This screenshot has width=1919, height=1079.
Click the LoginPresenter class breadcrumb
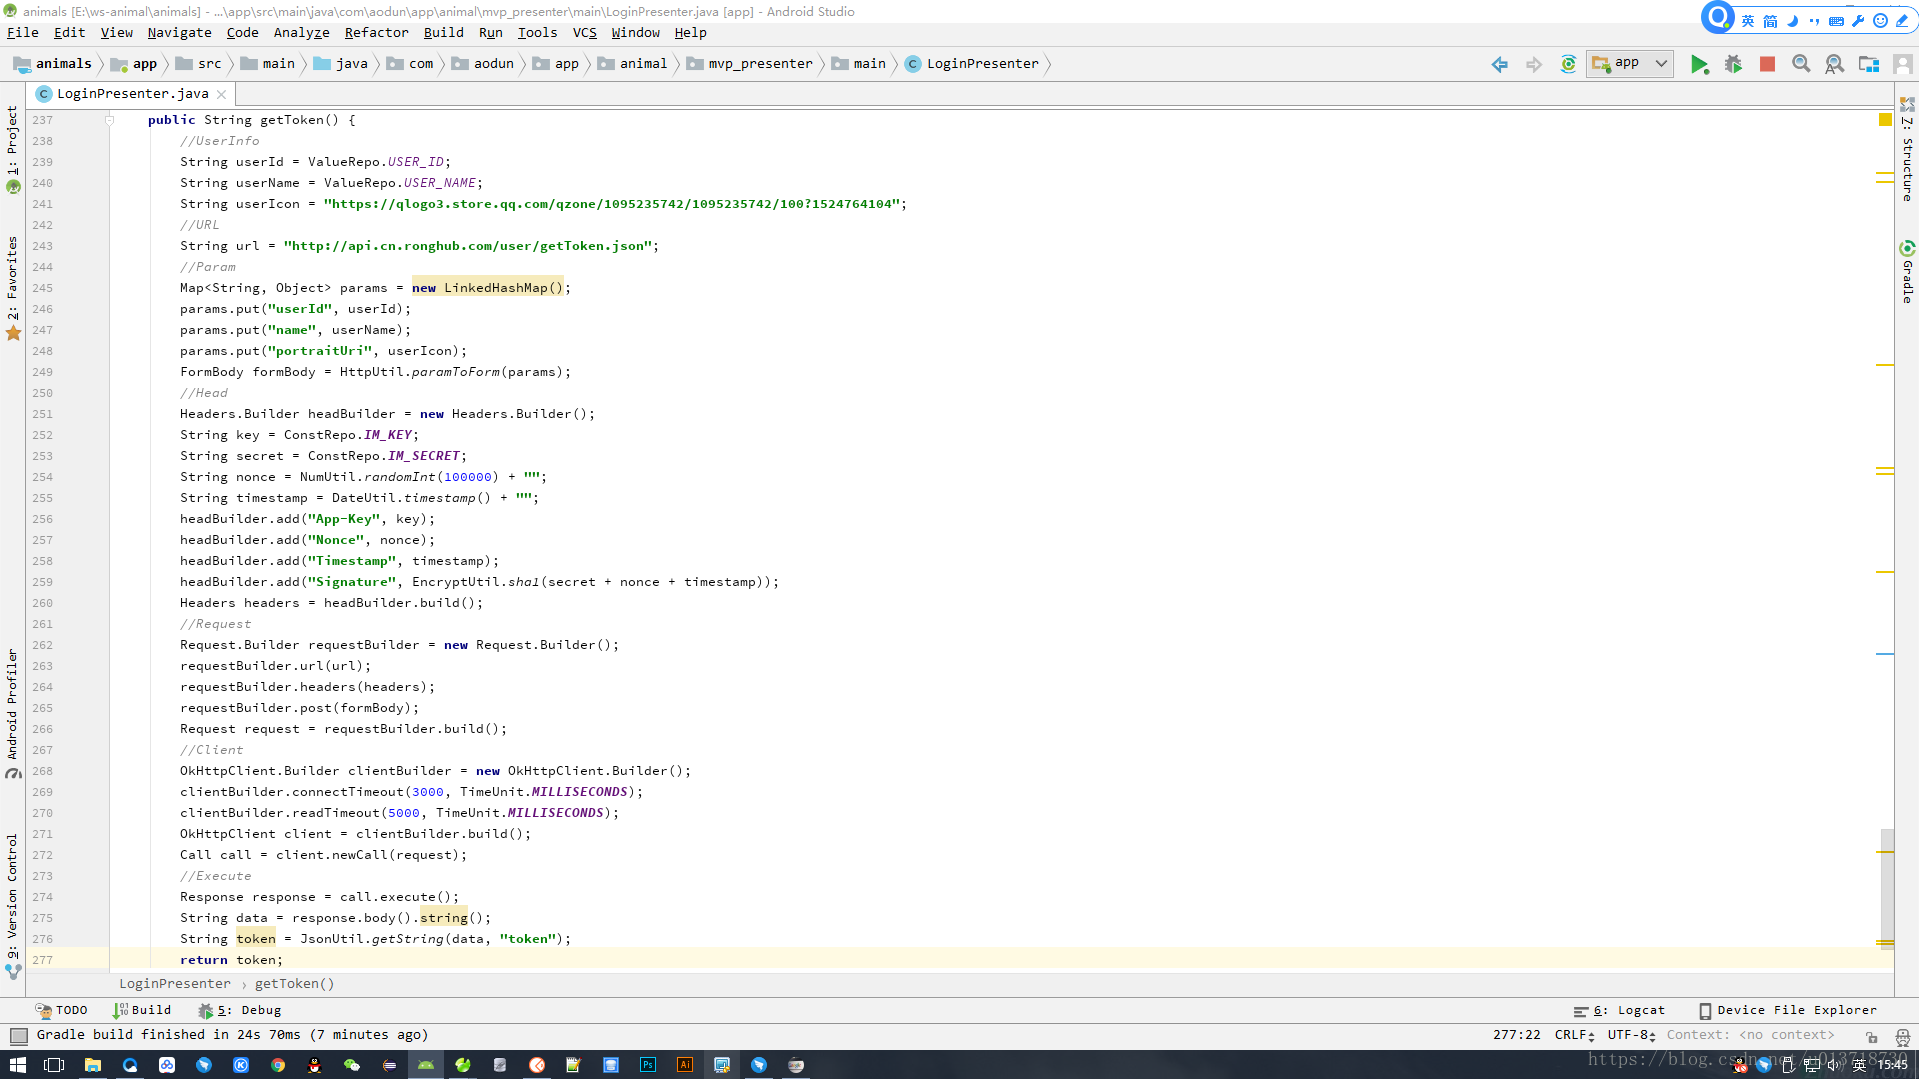[972, 64]
